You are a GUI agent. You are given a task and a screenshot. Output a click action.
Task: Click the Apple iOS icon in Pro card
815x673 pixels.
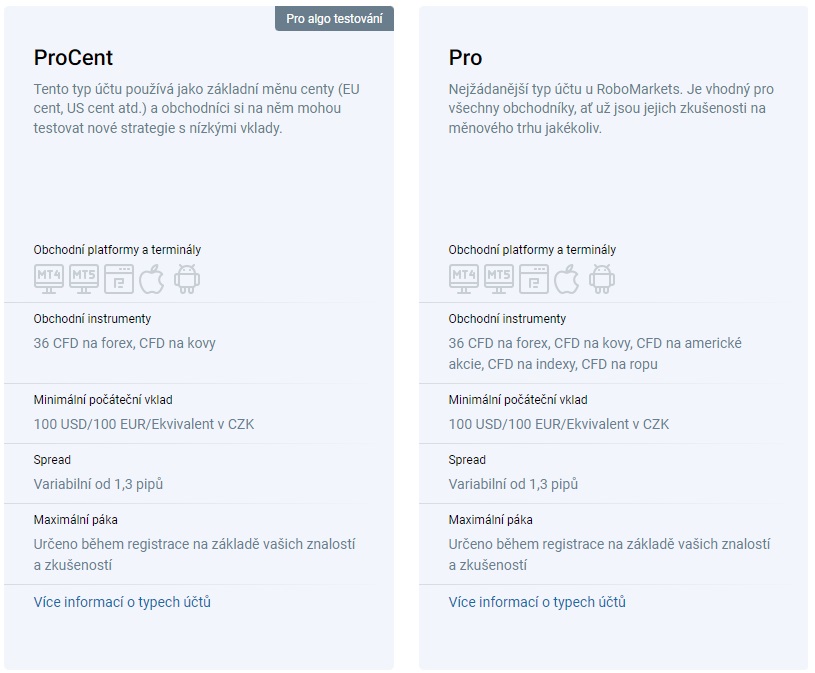point(567,279)
